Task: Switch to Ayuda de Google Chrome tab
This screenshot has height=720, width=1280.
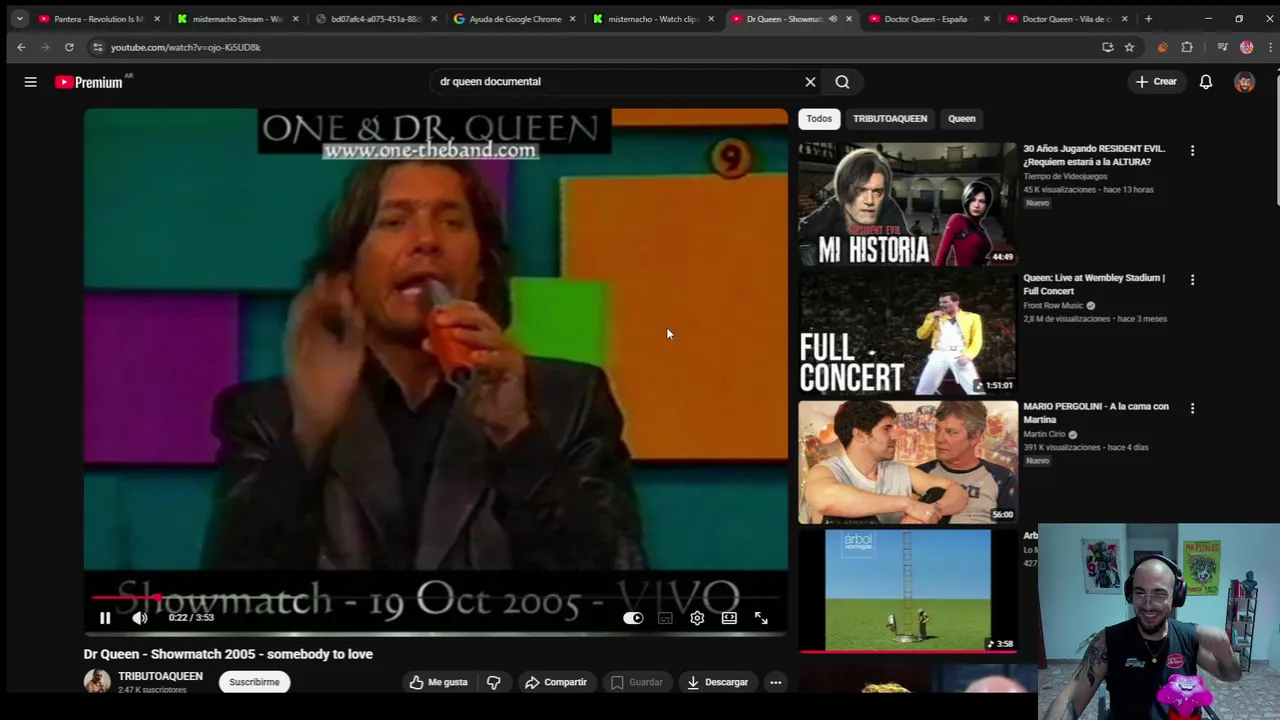Action: click(x=515, y=19)
